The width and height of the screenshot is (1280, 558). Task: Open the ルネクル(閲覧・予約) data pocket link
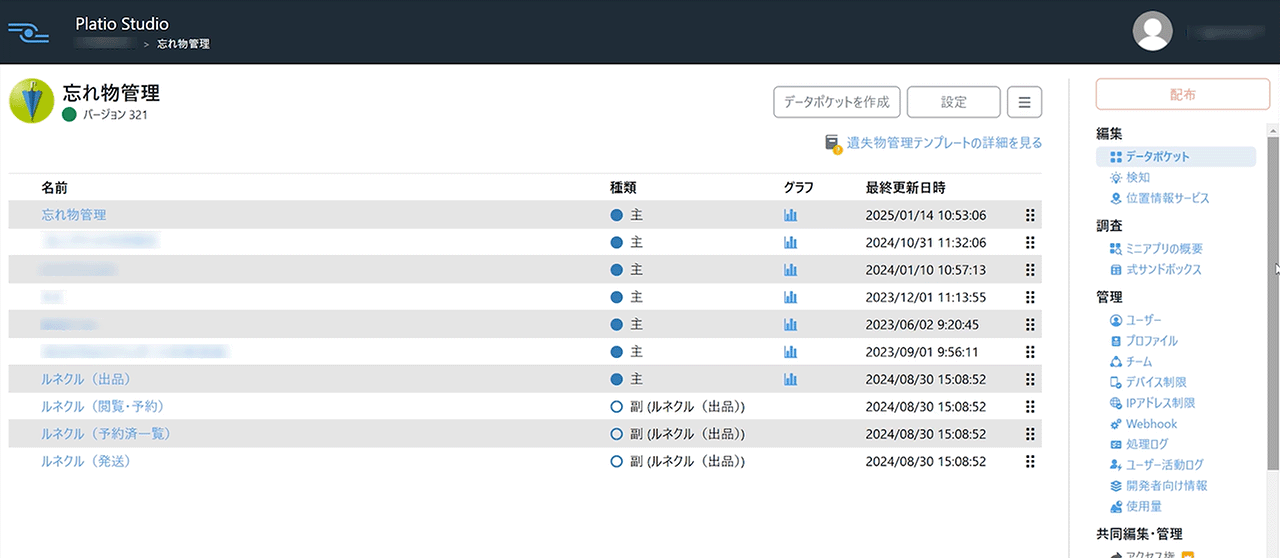click(x=102, y=407)
